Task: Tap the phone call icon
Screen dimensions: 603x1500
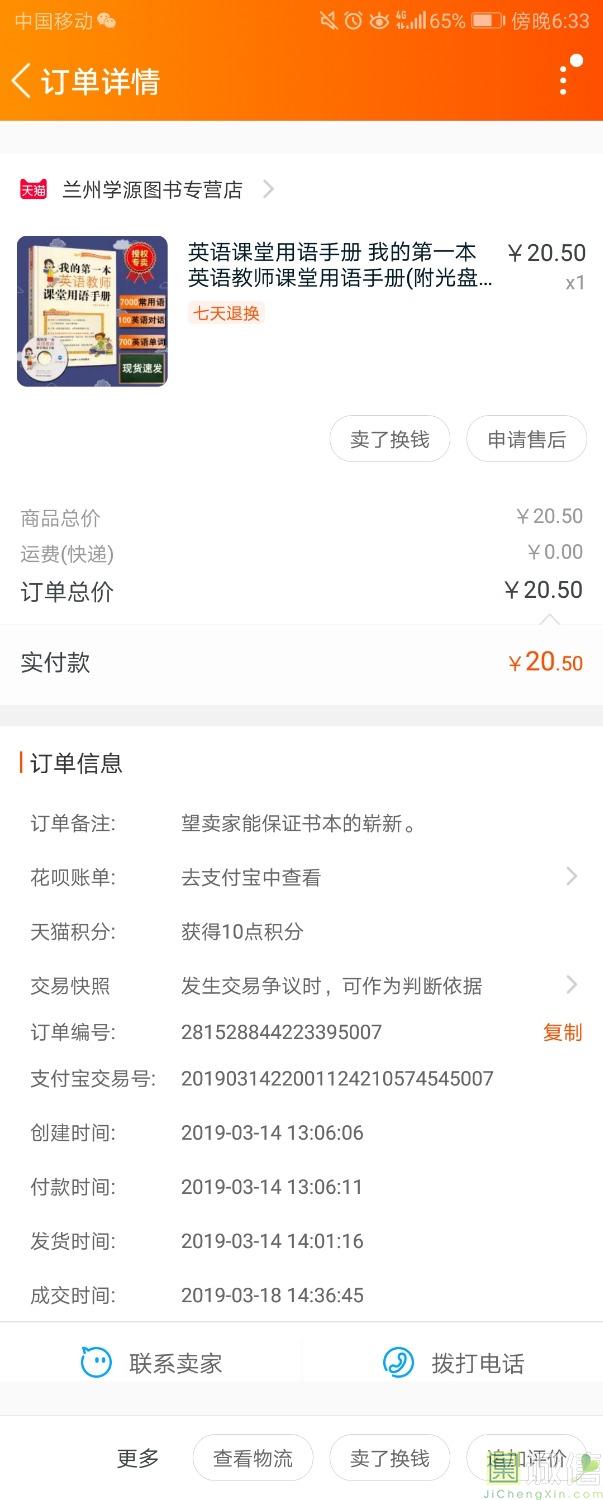Action: (398, 1362)
